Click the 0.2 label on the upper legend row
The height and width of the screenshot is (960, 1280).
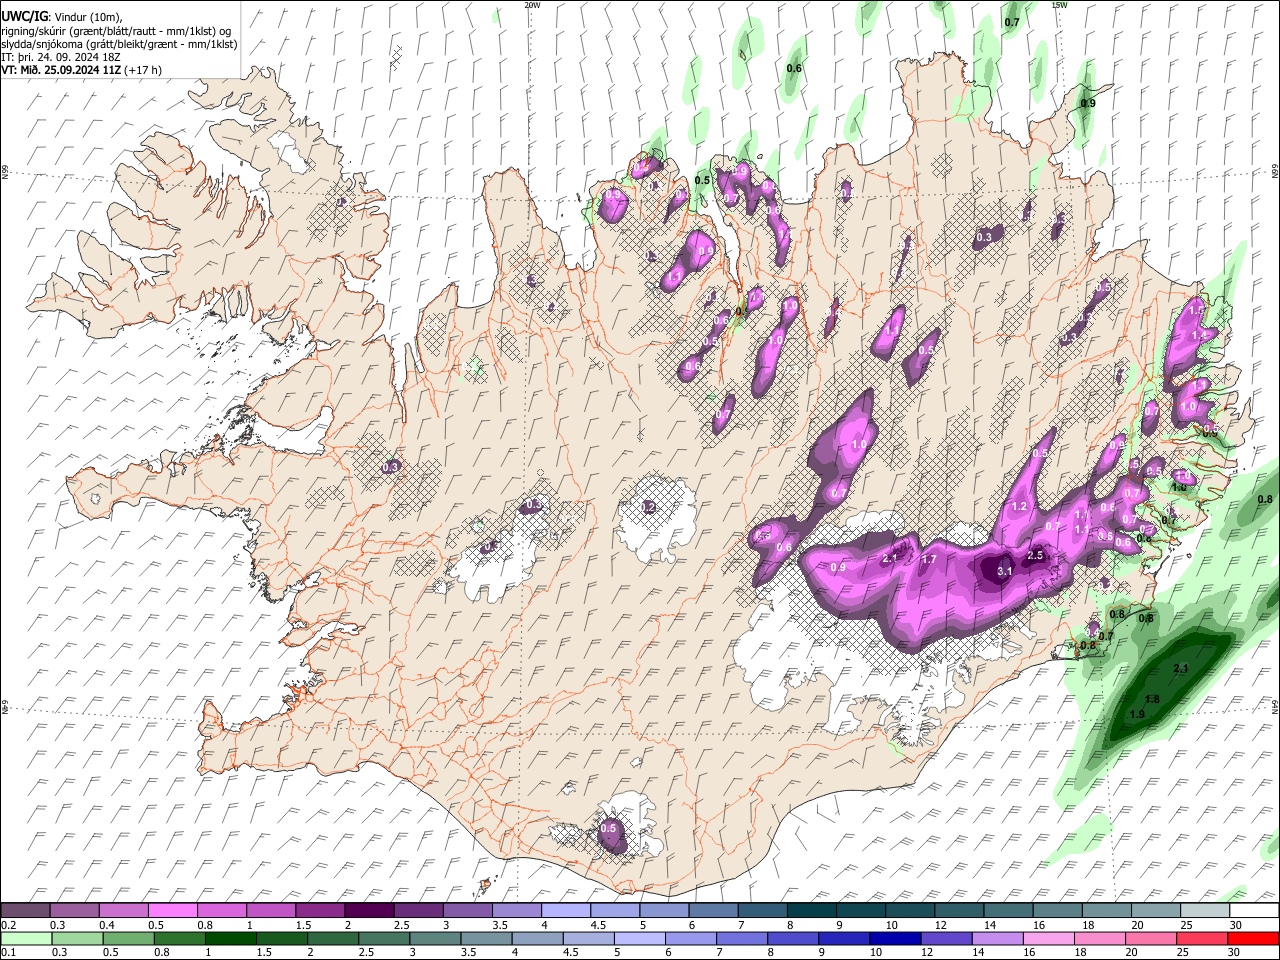coord(8,925)
